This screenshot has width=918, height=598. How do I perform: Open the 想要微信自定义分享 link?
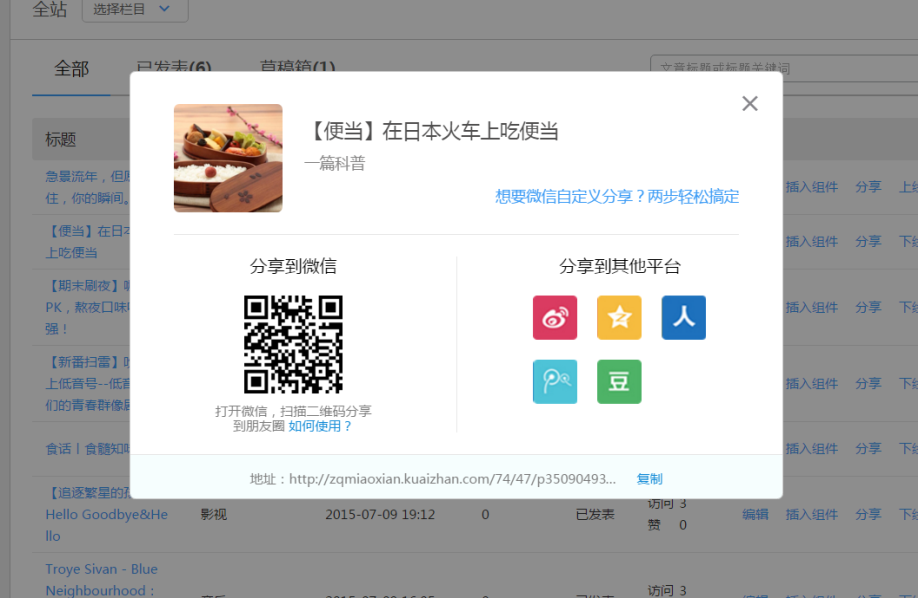tap(617, 196)
